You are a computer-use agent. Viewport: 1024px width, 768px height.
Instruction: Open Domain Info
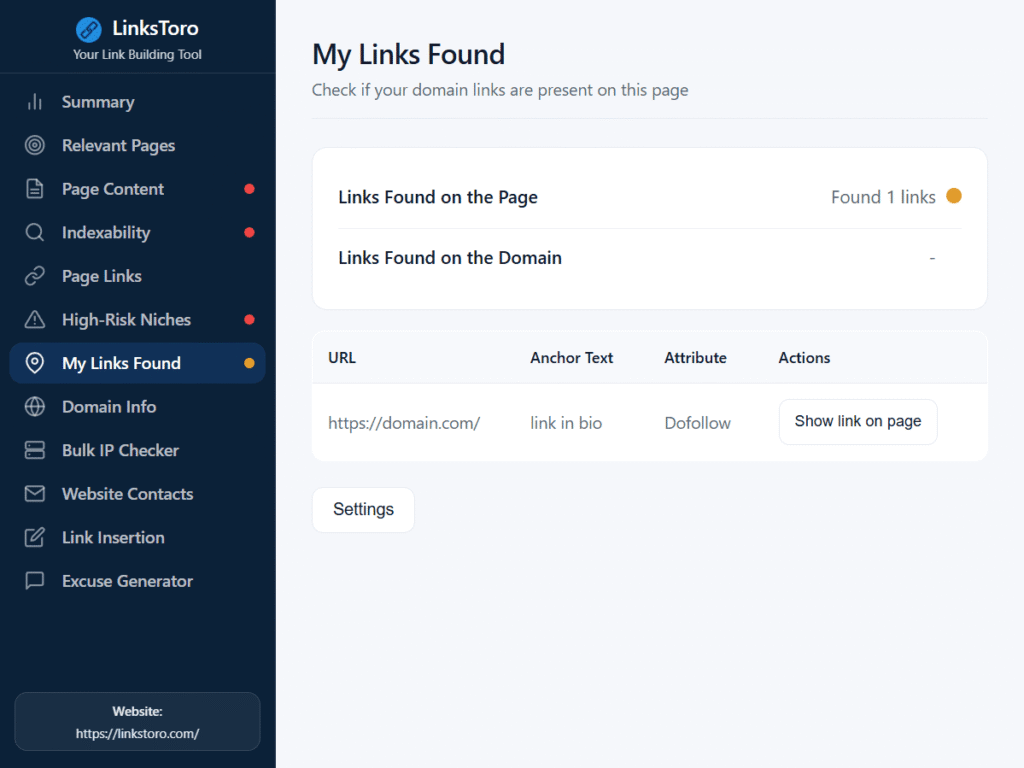pos(138,407)
